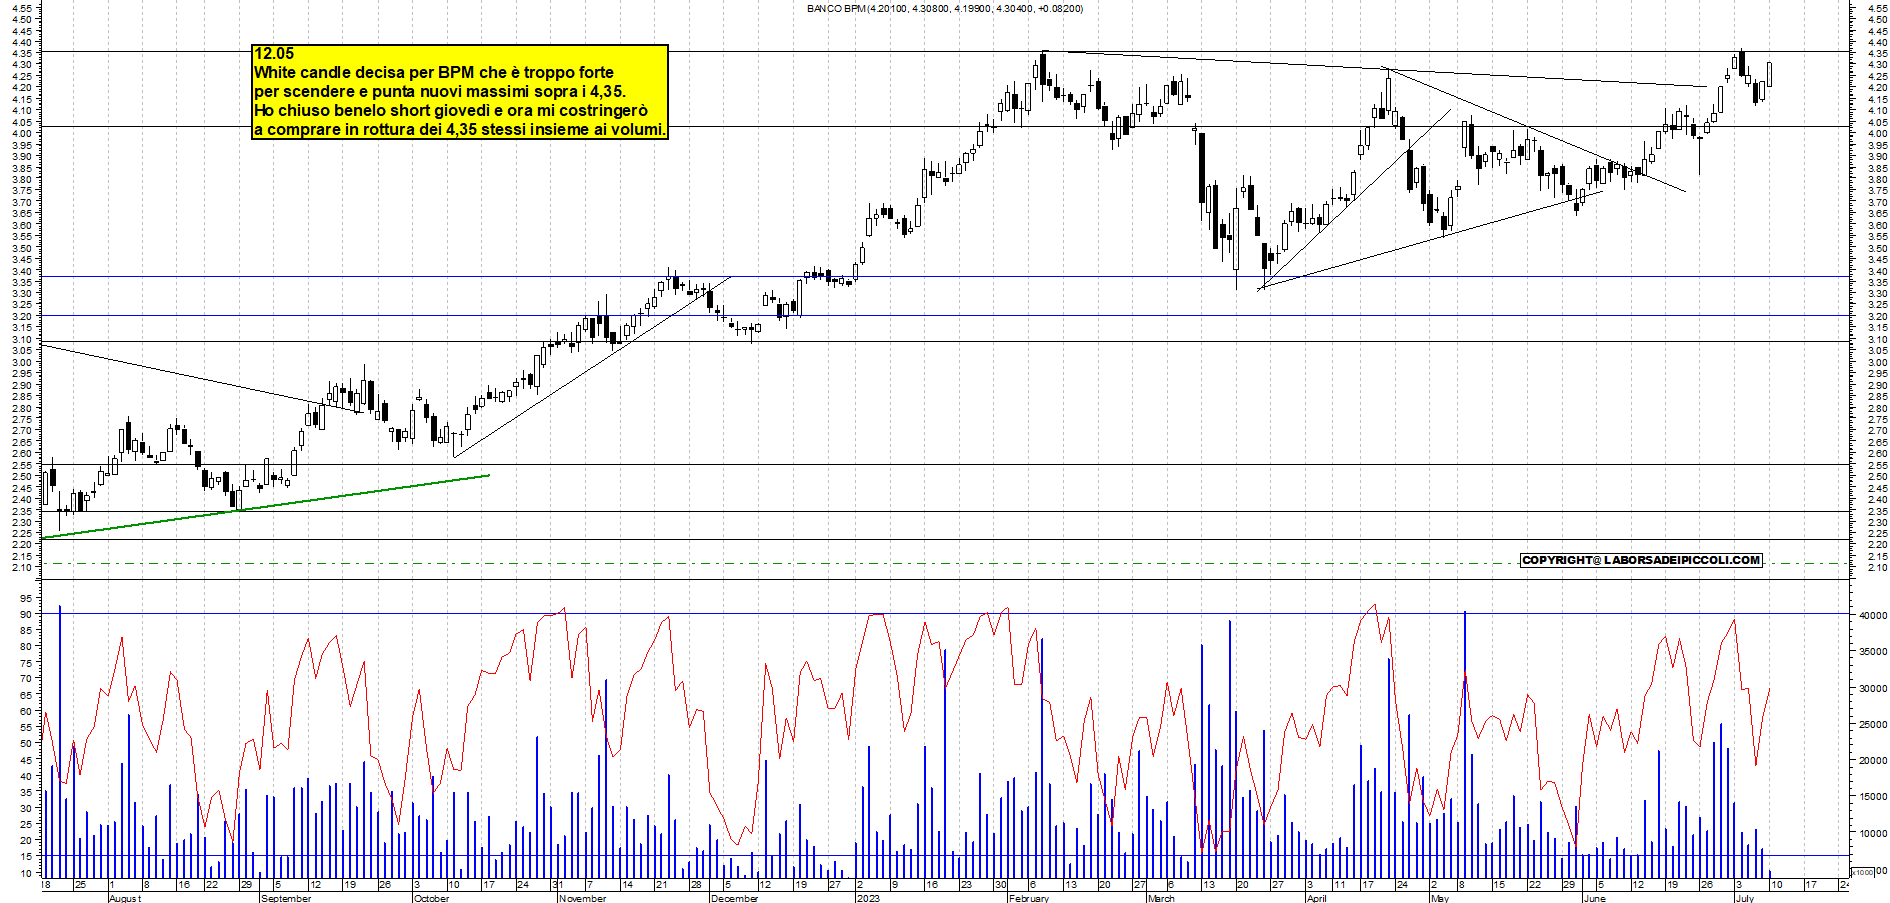Click the May month label
The width and height of the screenshot is (1890, 903).
coord(1439,898)
